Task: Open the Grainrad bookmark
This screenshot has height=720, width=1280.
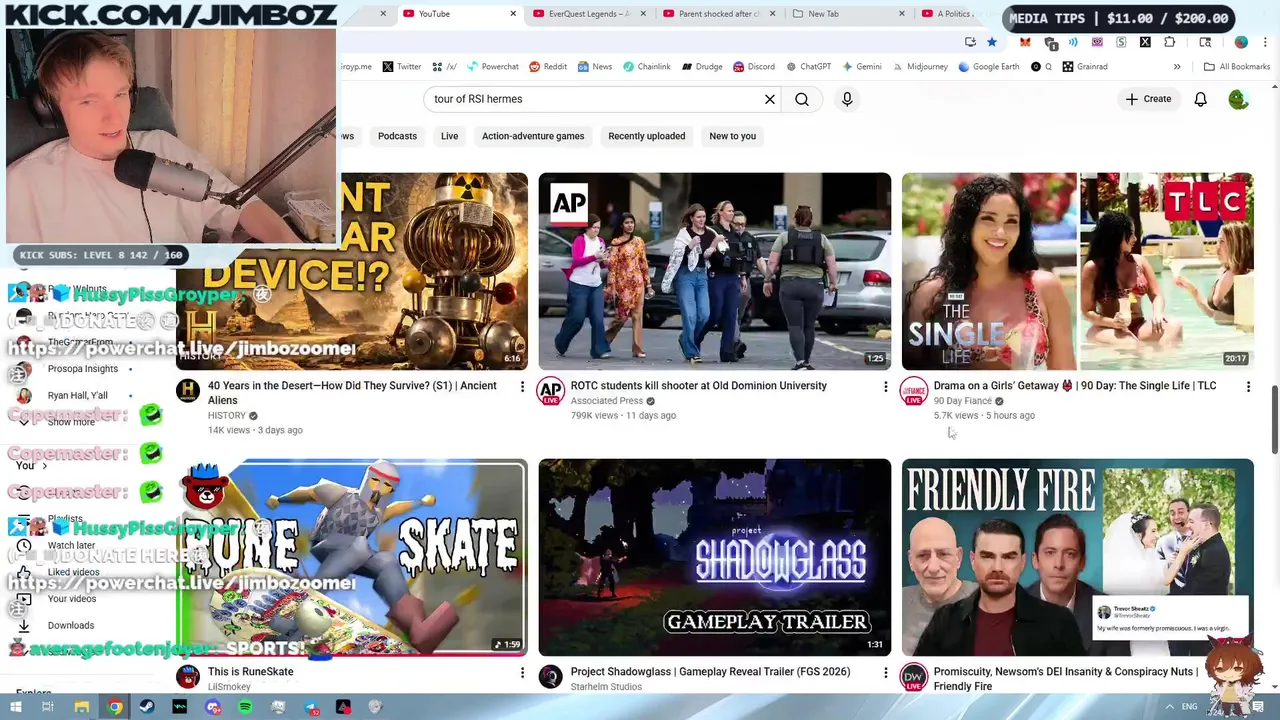Action: coord(1084,67)
